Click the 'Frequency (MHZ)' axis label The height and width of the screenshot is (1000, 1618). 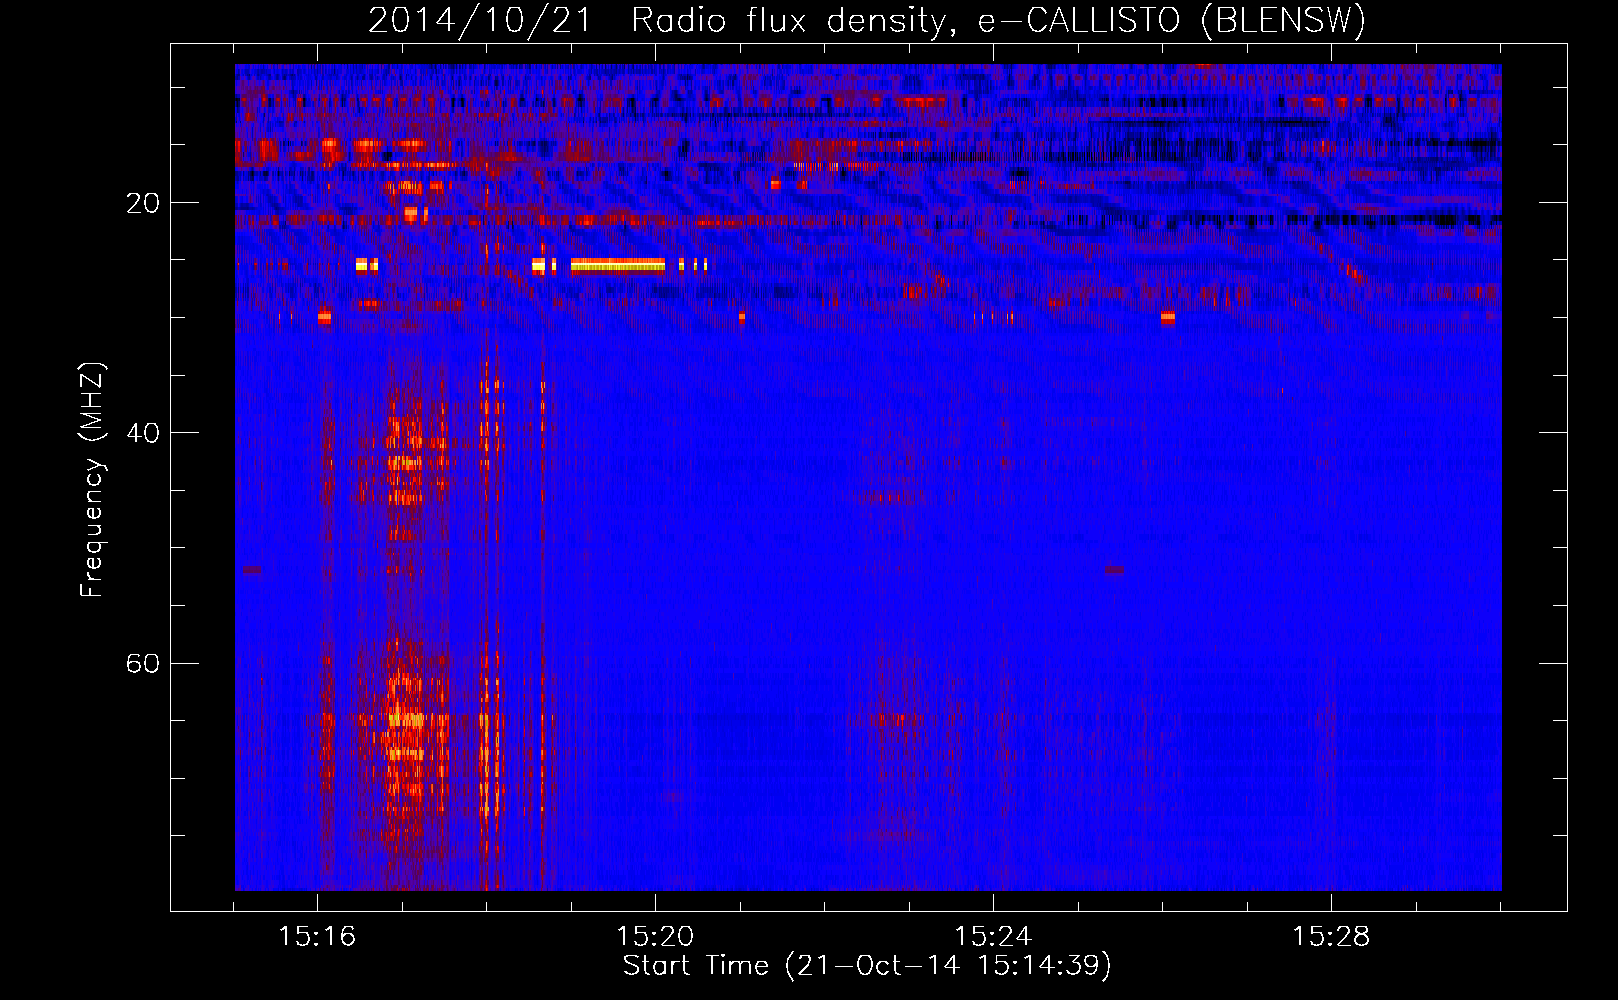(x=91, y=480)
